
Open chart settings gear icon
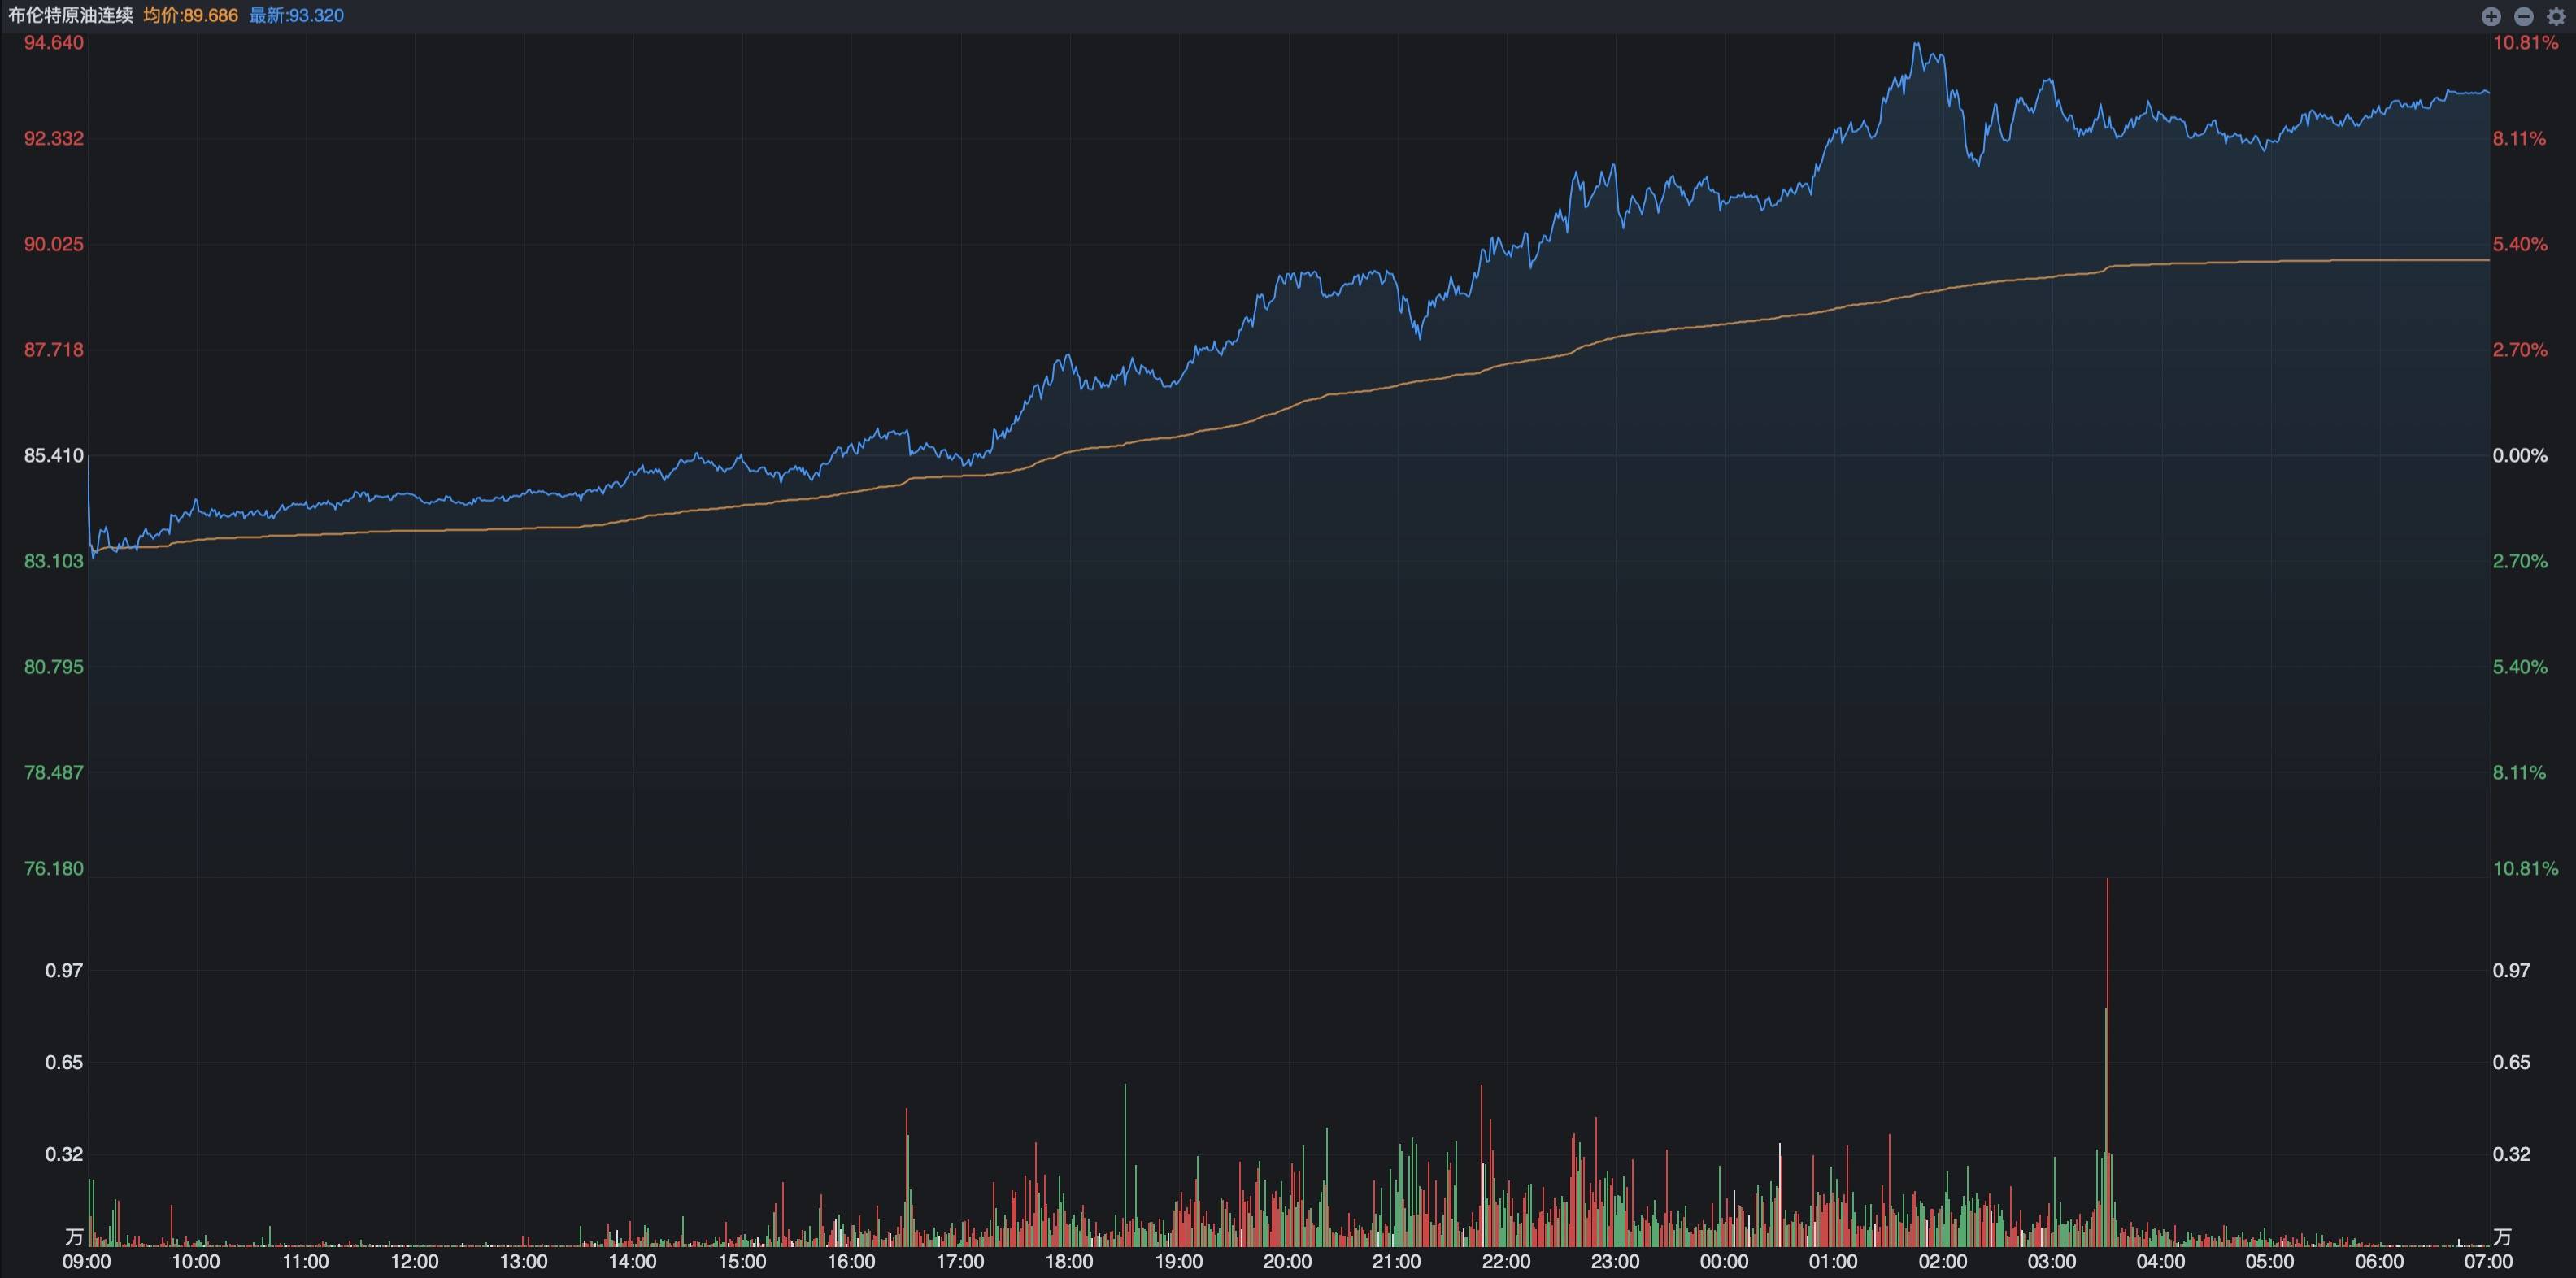tap(2555, 16)
